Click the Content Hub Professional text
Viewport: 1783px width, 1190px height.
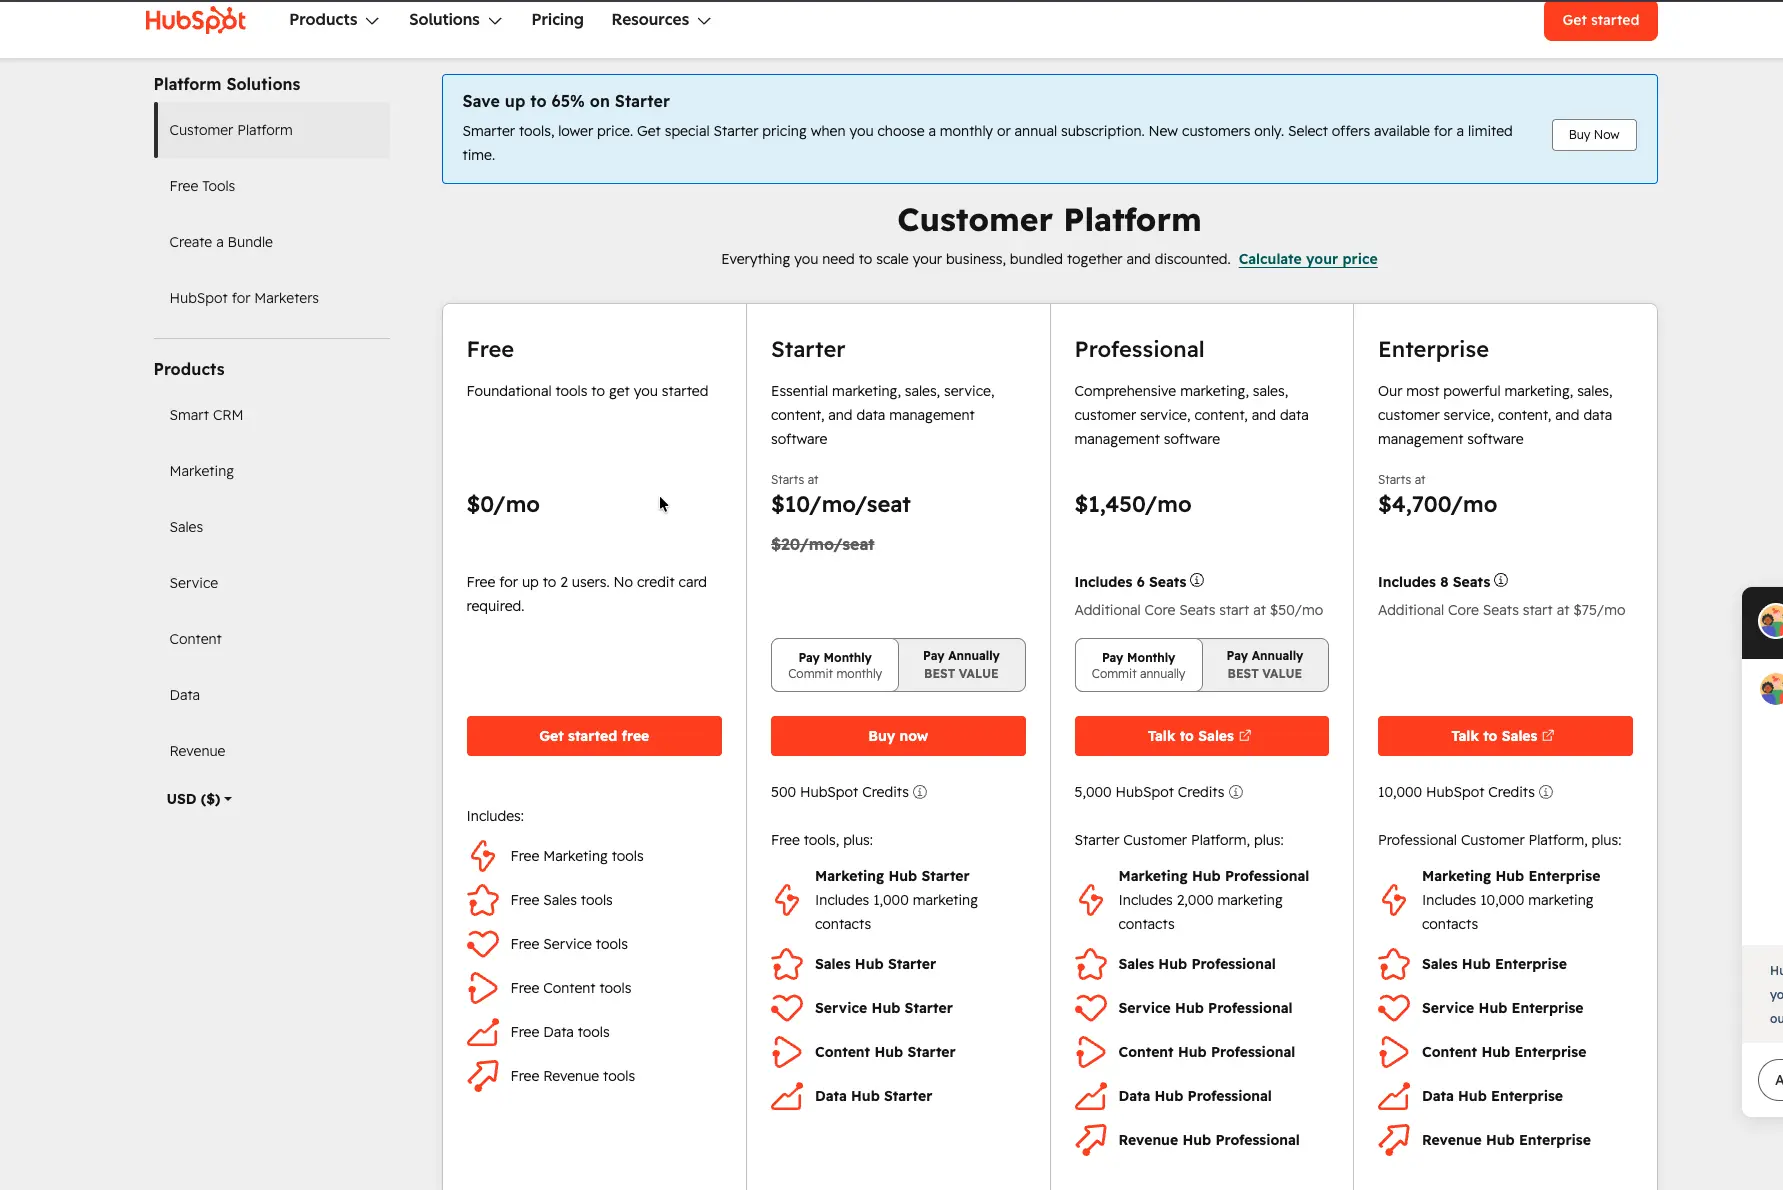(x=1206, y=1052)
